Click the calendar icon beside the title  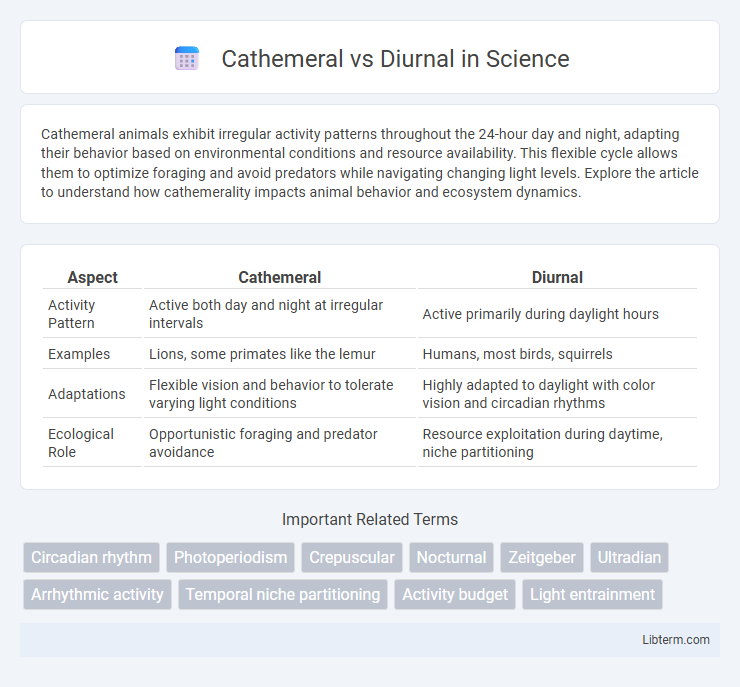[x=187, y=59]
